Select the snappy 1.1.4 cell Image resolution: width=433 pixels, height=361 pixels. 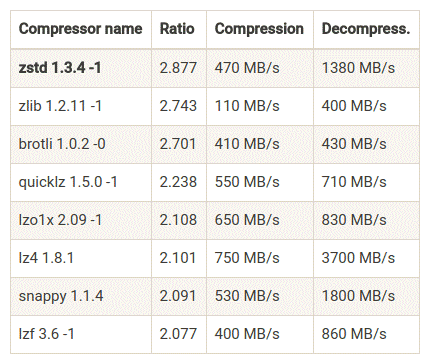81,296
